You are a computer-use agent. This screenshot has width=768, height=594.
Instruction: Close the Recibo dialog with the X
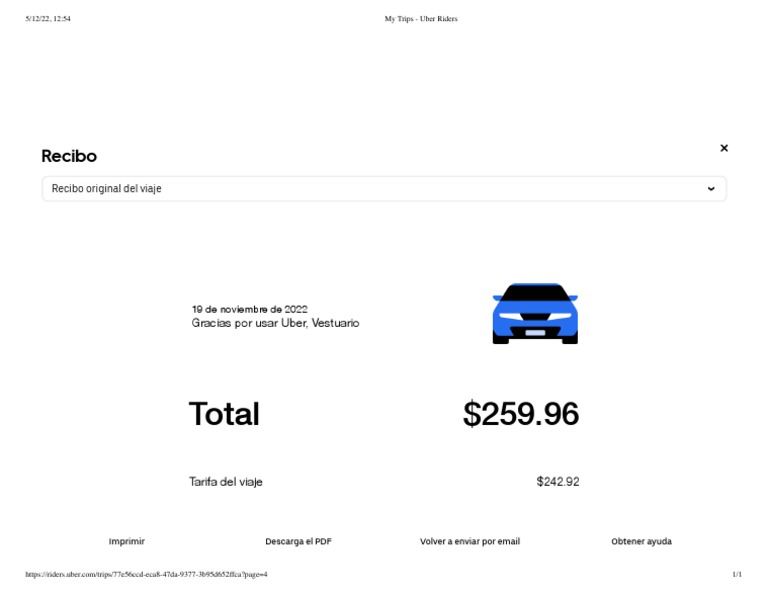[x=724, y=148]
